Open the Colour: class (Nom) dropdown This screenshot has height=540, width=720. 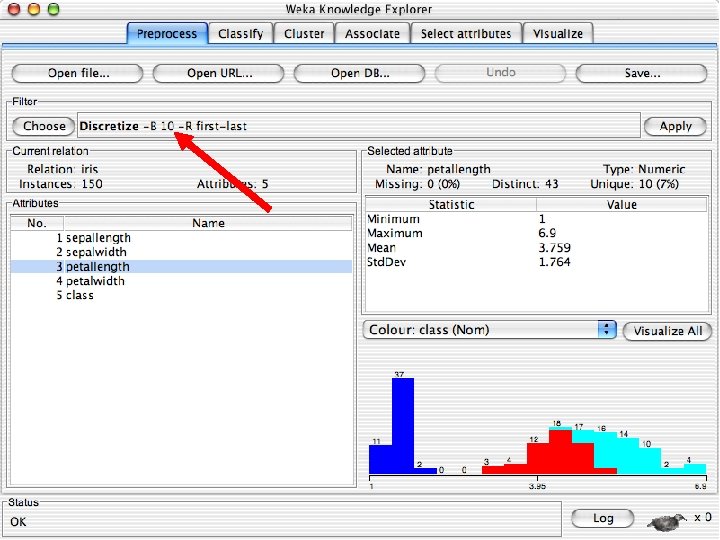[x=489, y=330]
